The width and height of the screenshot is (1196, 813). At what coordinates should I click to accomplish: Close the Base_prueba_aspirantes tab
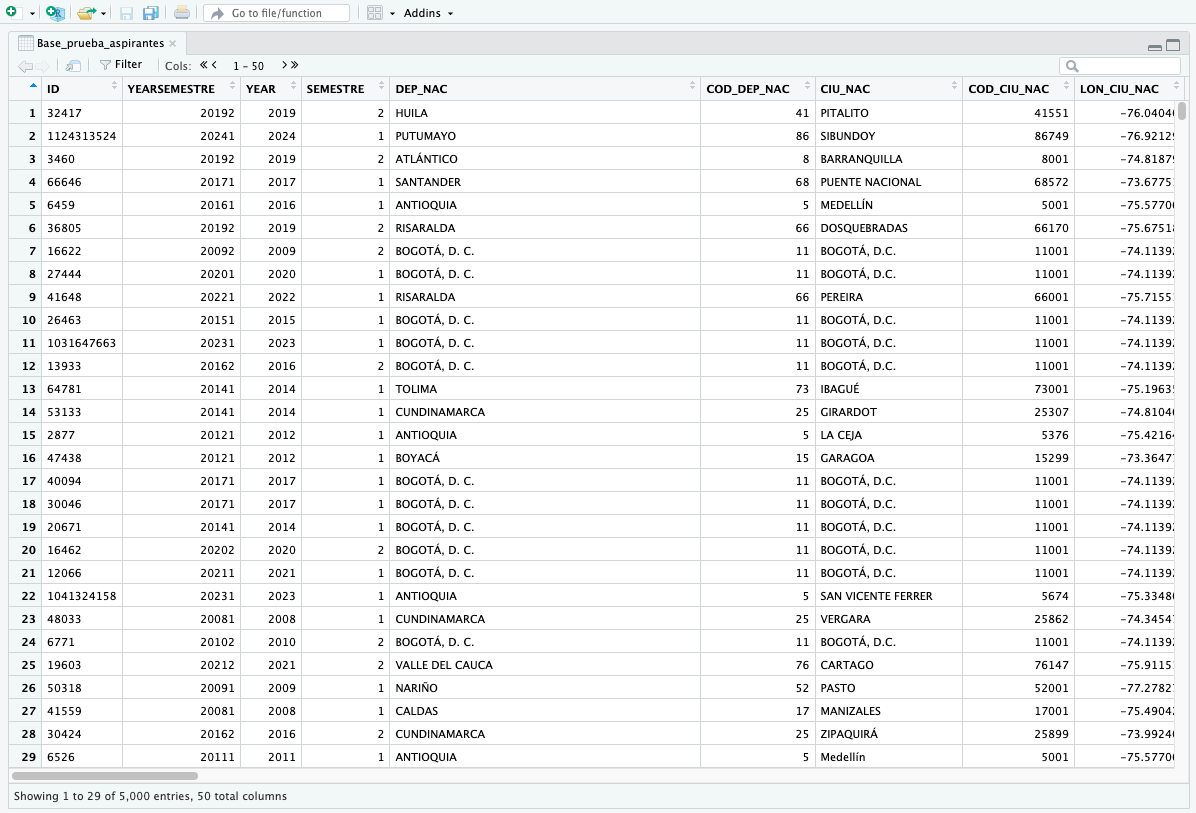coord(173,43)
